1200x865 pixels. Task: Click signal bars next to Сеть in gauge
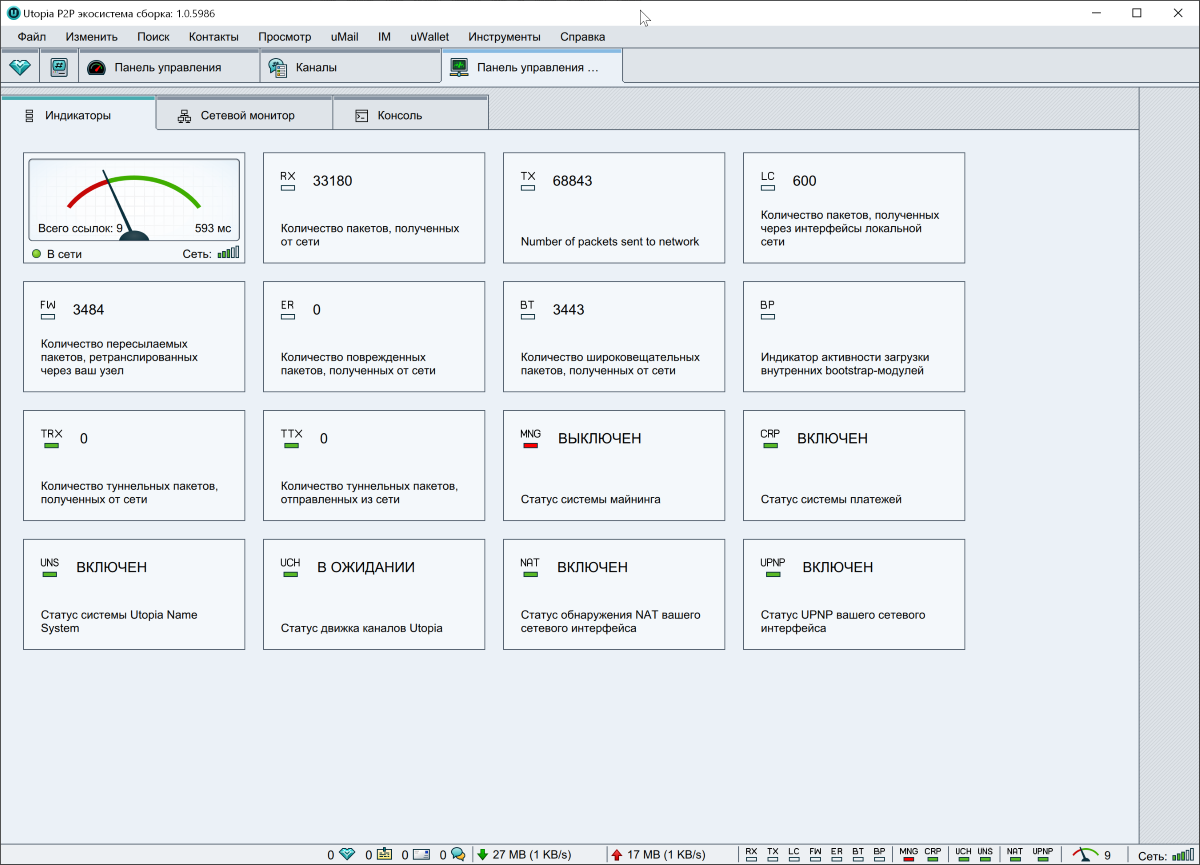click(229, 253)
